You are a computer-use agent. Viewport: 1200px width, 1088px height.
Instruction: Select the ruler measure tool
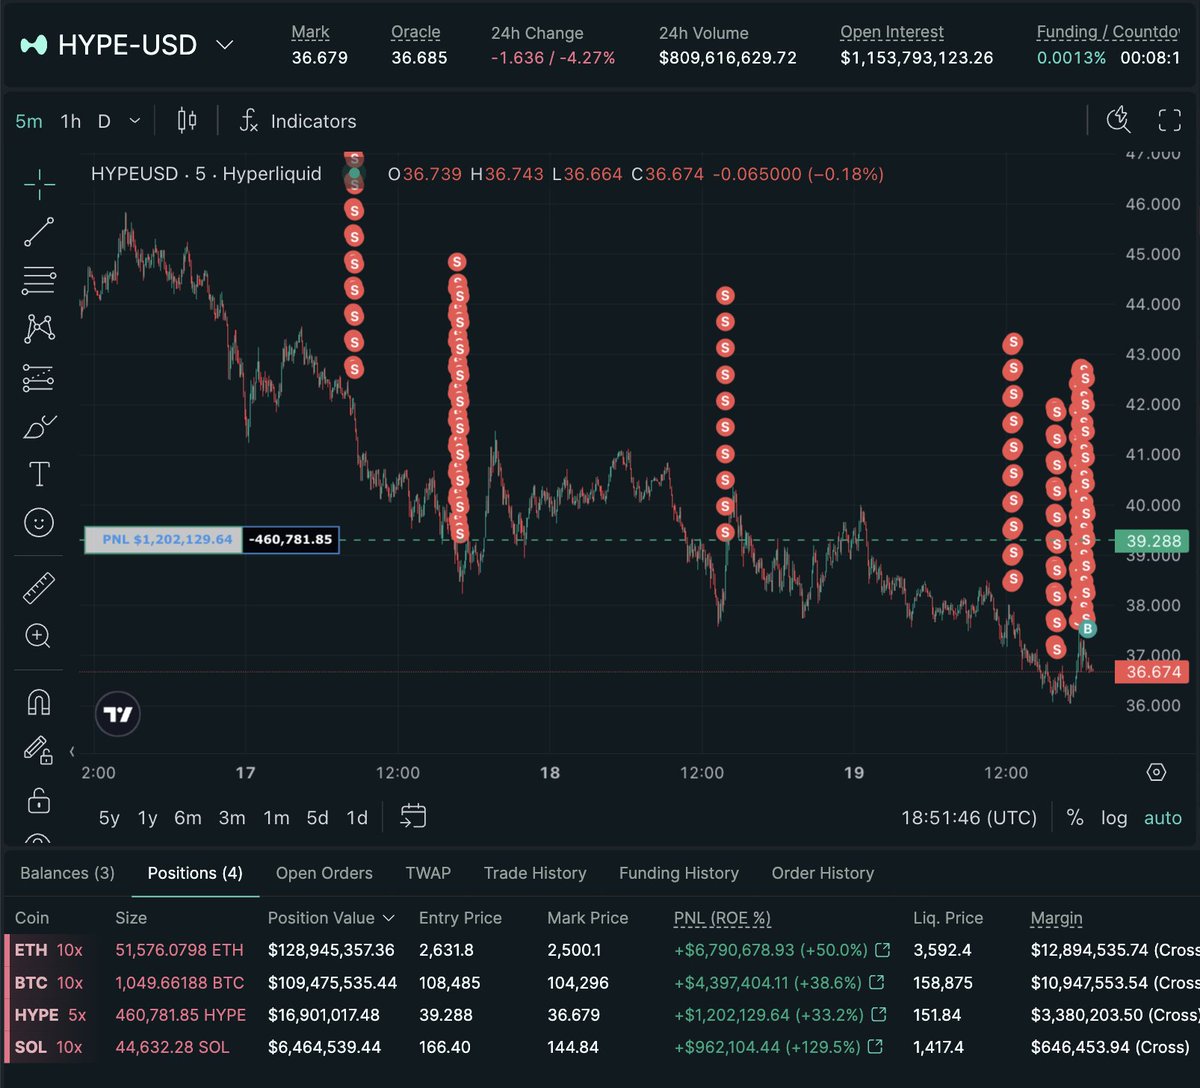[x=39, y=588]
